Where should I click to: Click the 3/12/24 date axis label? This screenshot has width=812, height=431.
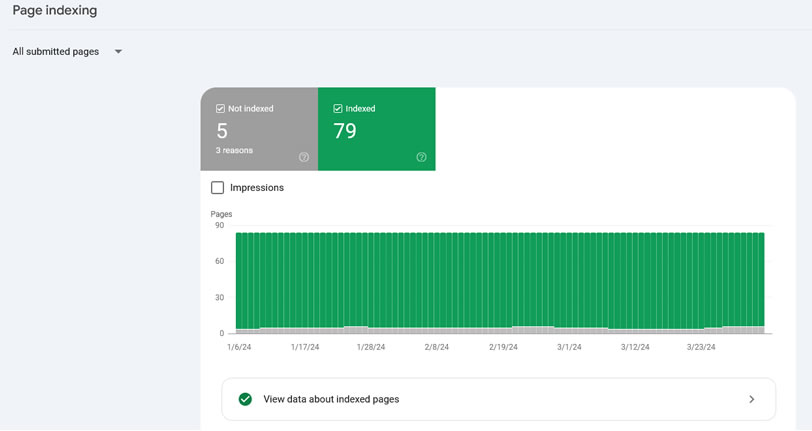(x=635, y=347)
